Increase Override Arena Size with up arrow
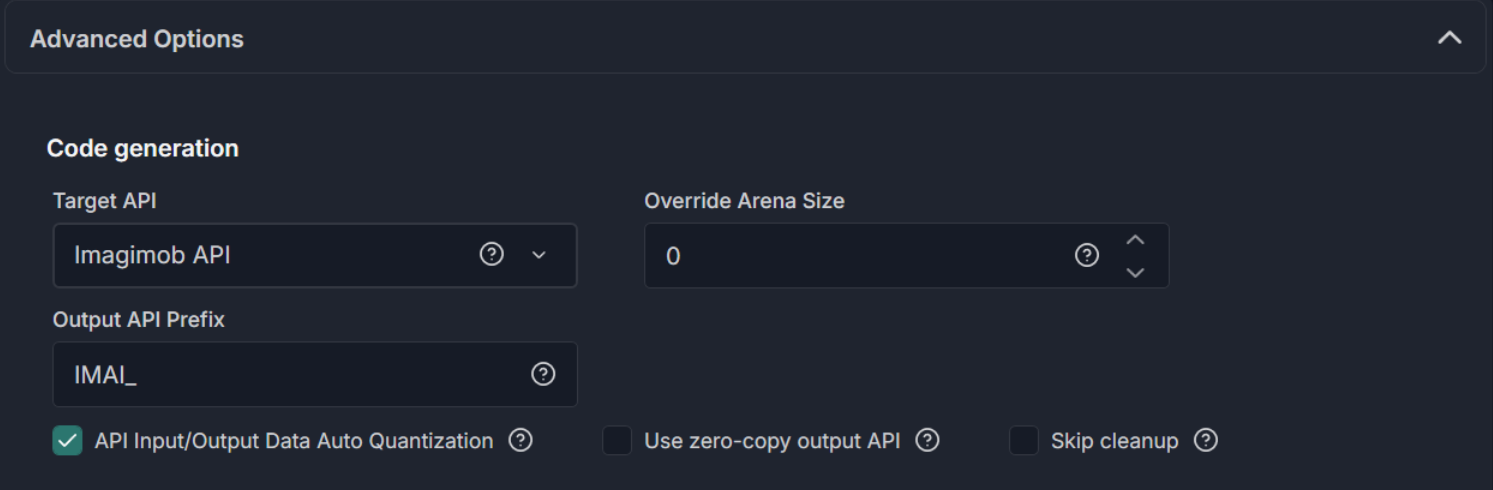Image resolution: width=1493 pixels, height=490 pixels. point(1135,240)
